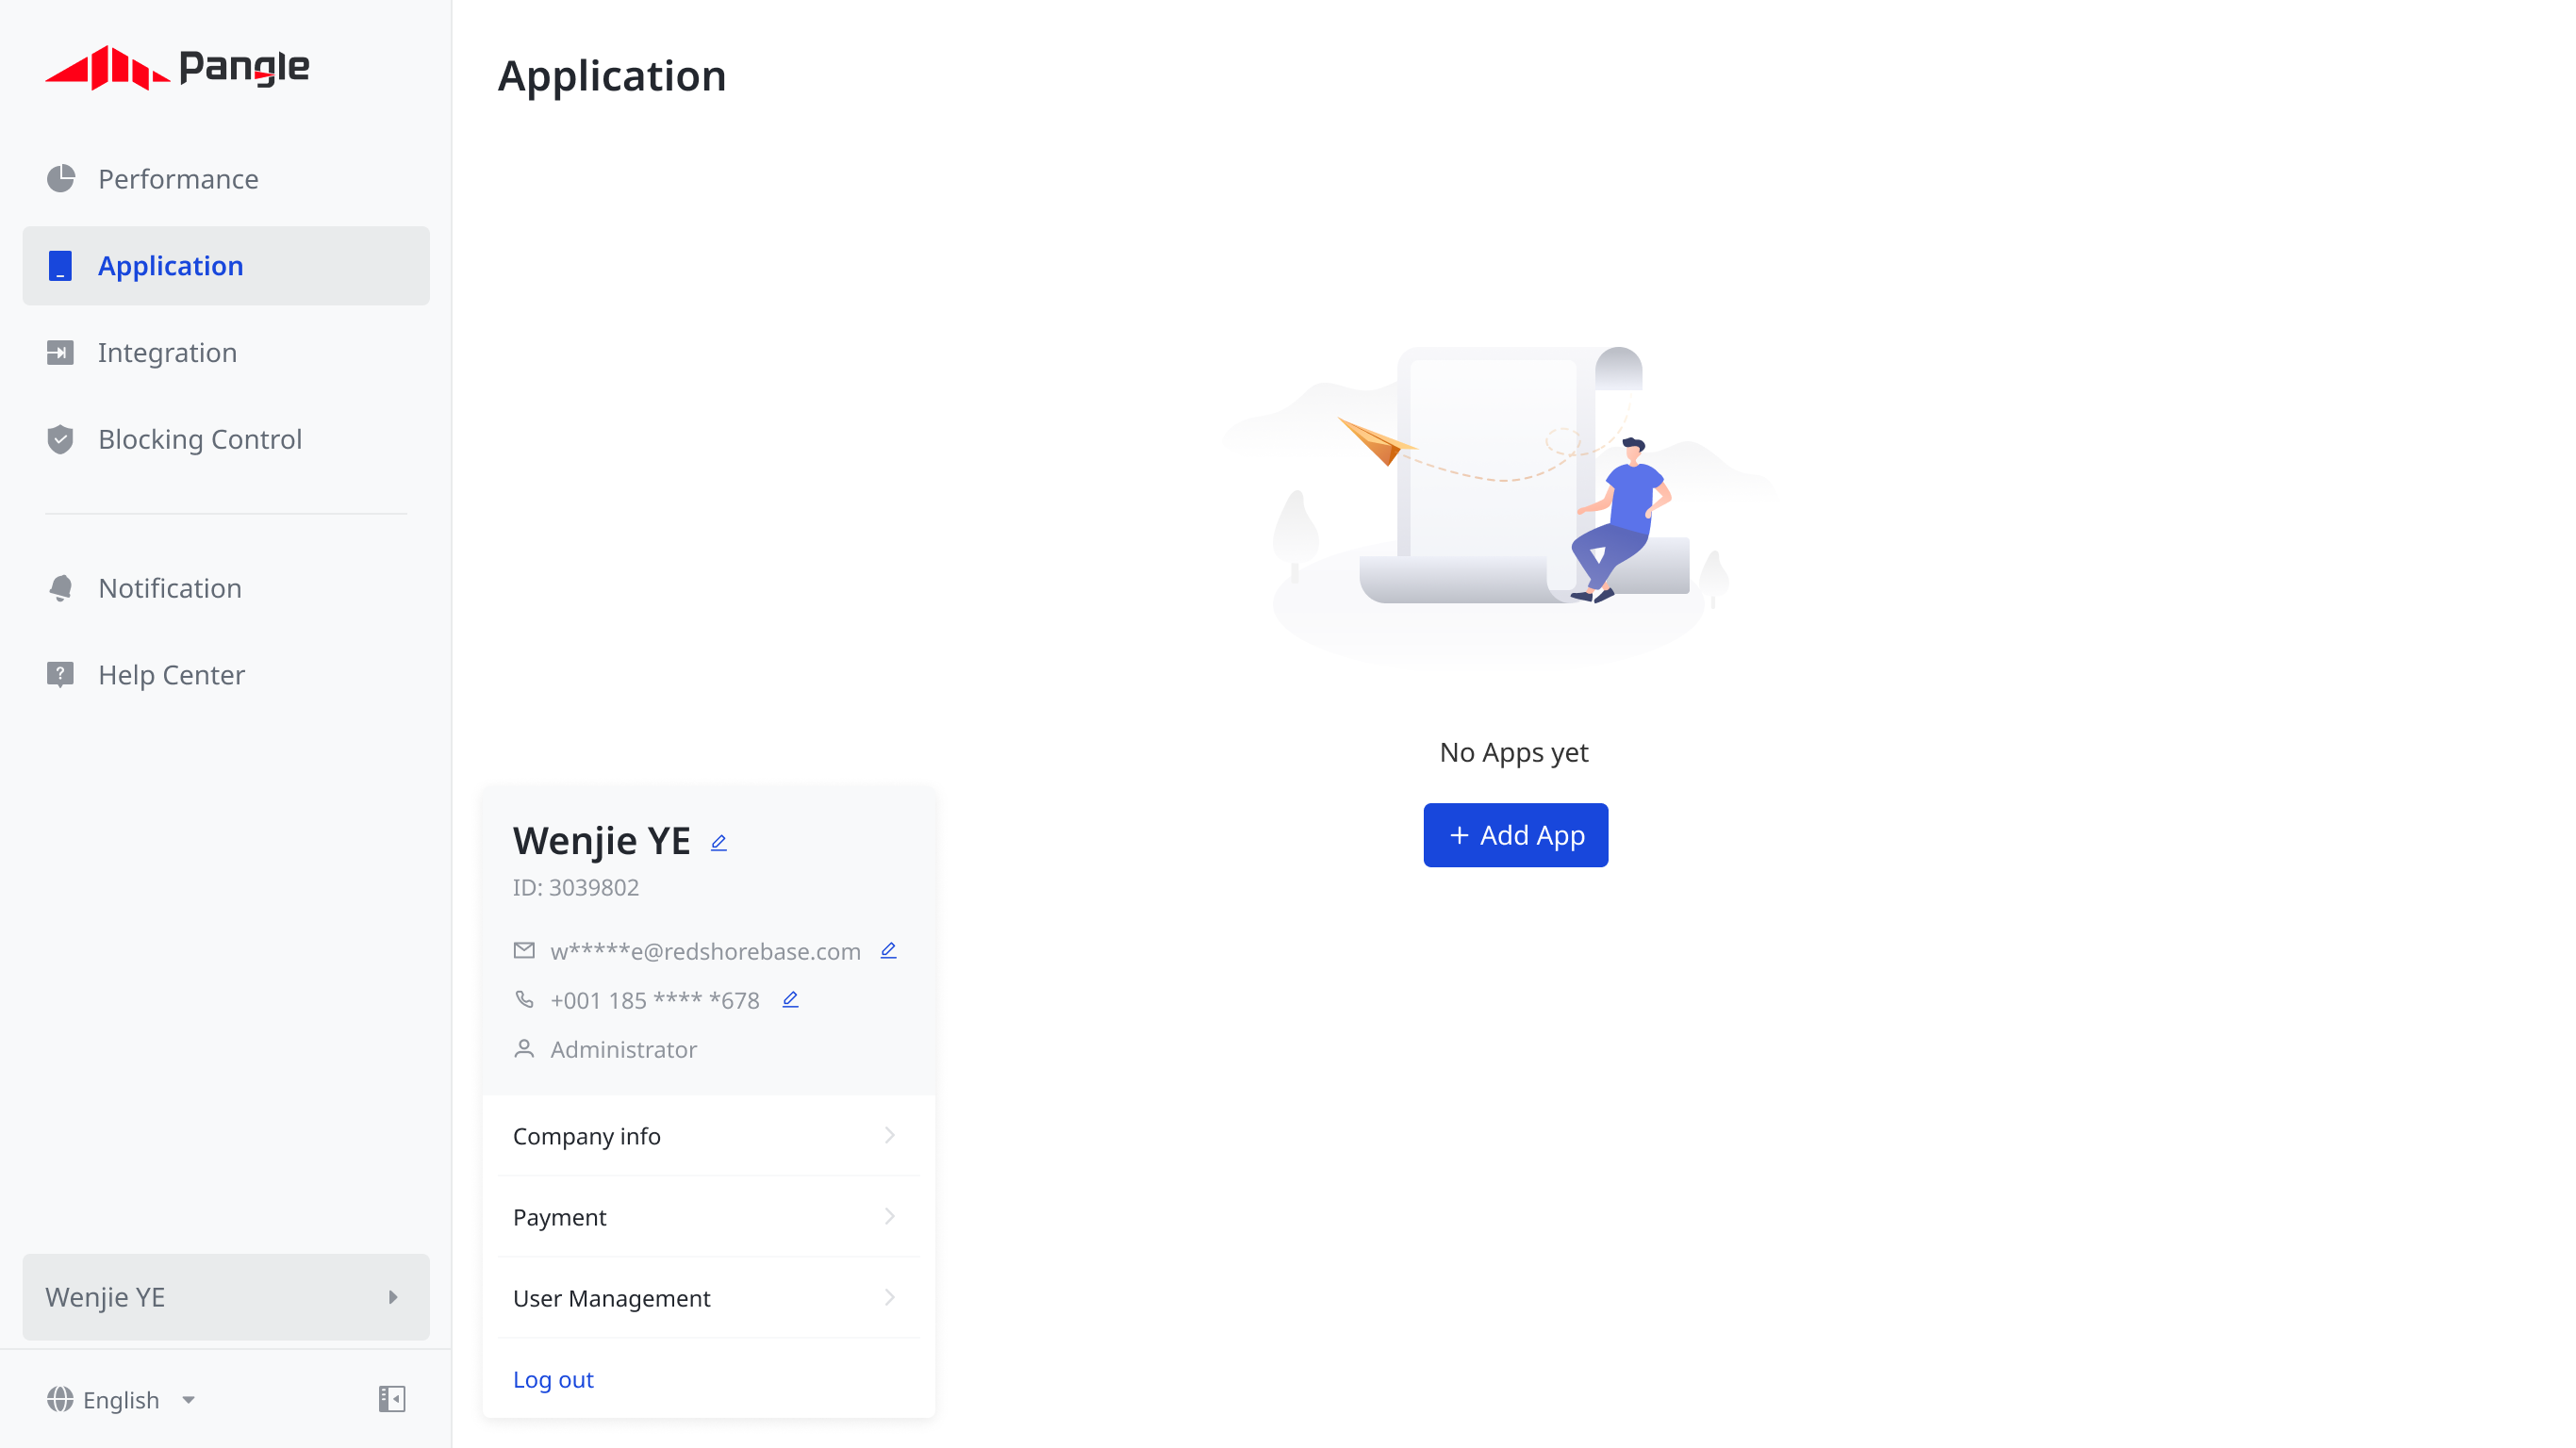Open the User Management menu entry

click(x=709, y=1298)
